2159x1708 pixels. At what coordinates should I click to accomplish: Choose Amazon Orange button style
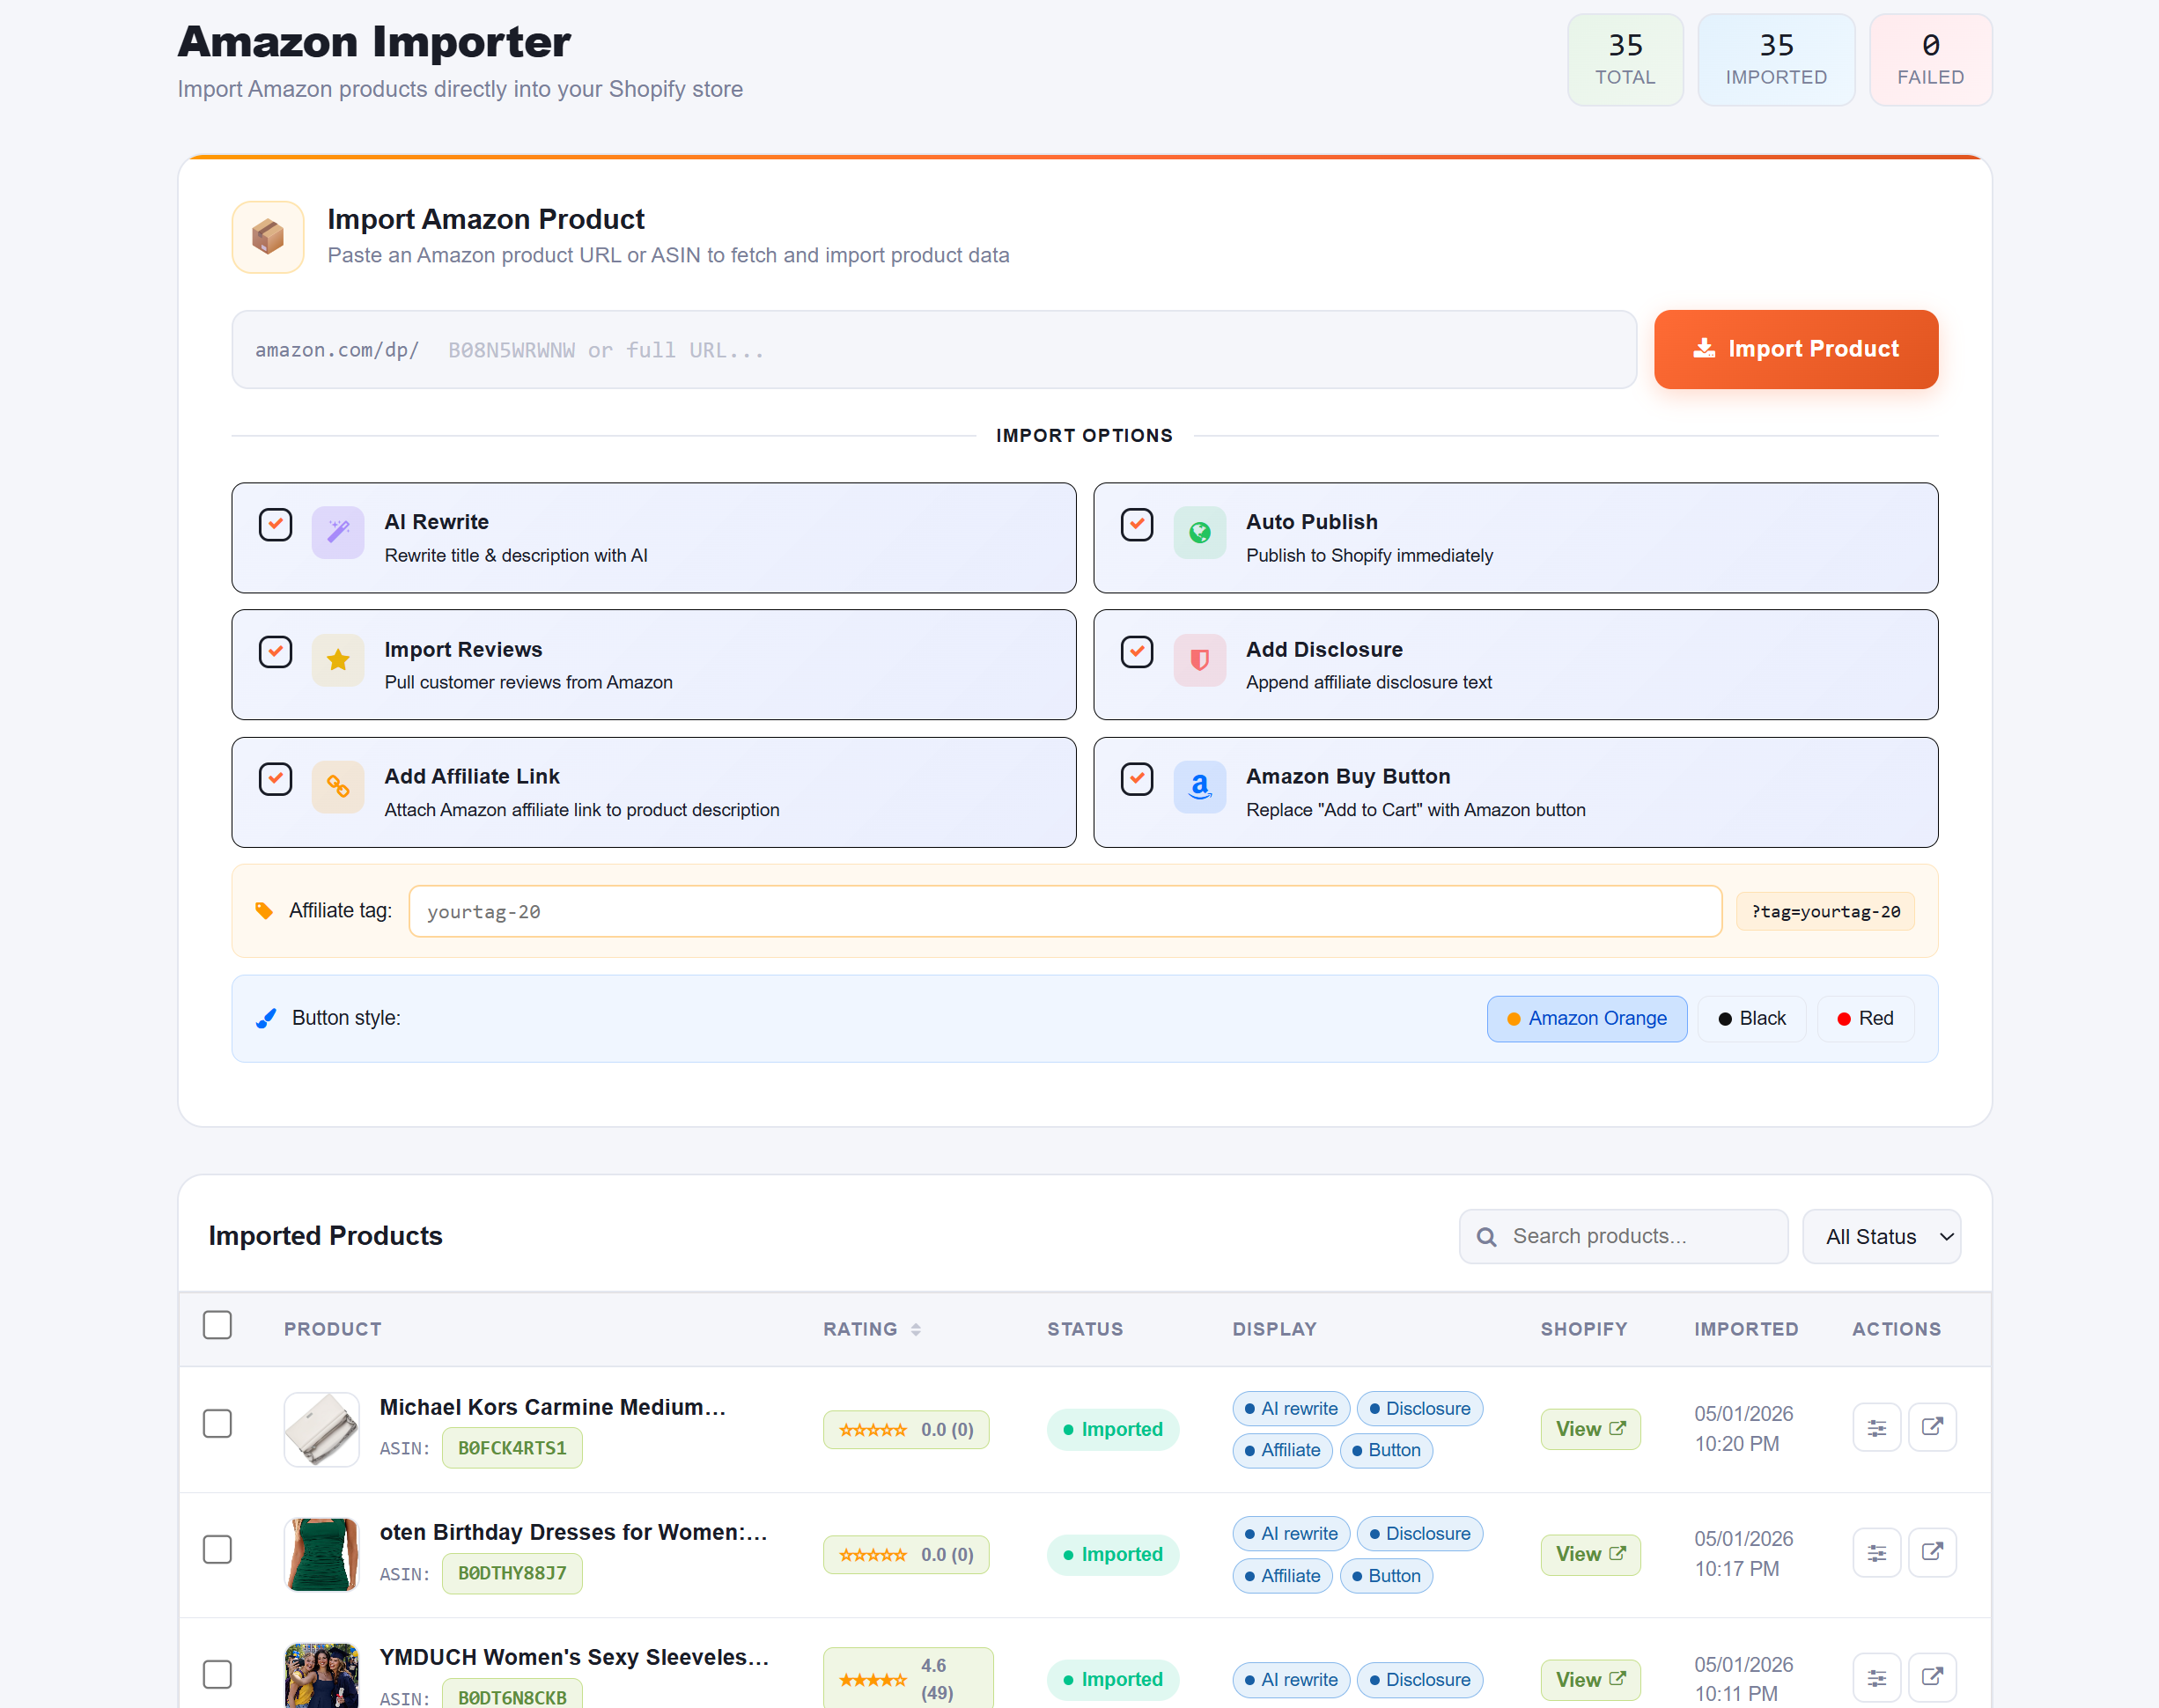pos(1587,1018)
